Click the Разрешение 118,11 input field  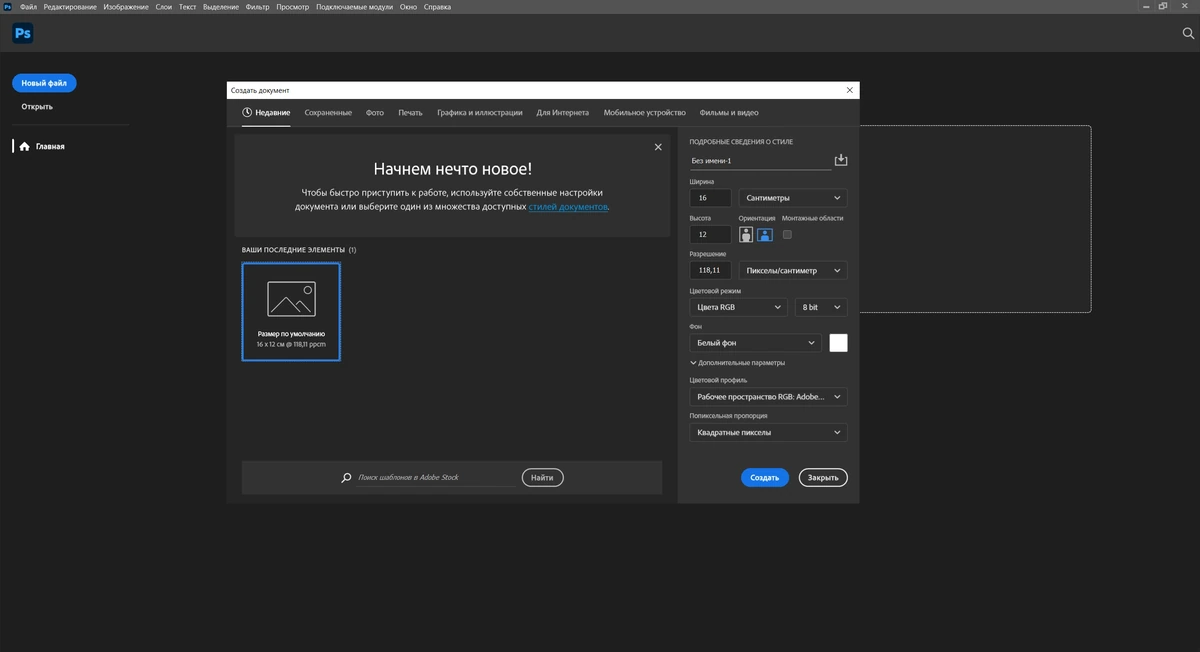(710, 270)
